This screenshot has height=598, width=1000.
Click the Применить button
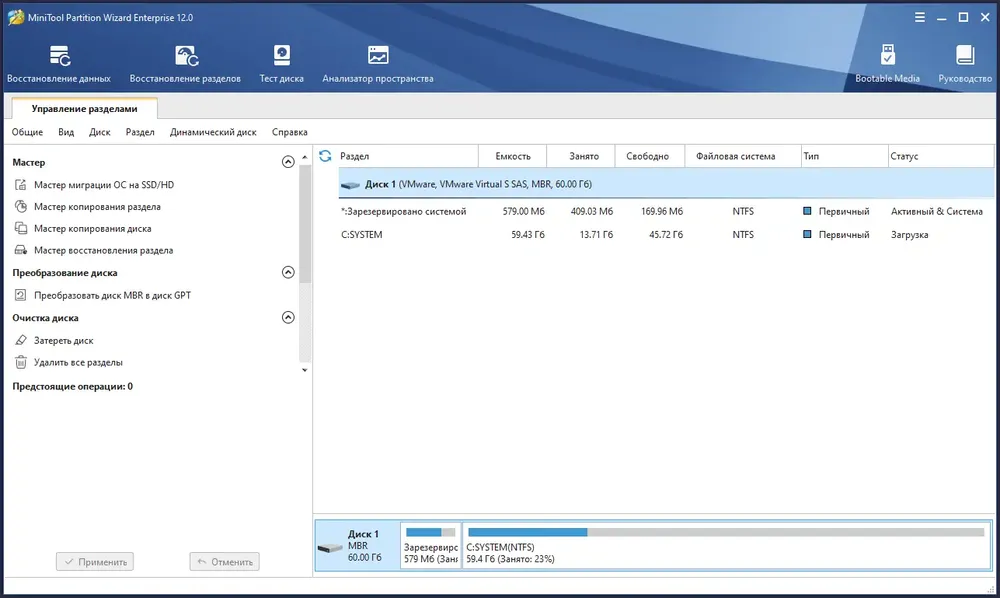(95, 562)
